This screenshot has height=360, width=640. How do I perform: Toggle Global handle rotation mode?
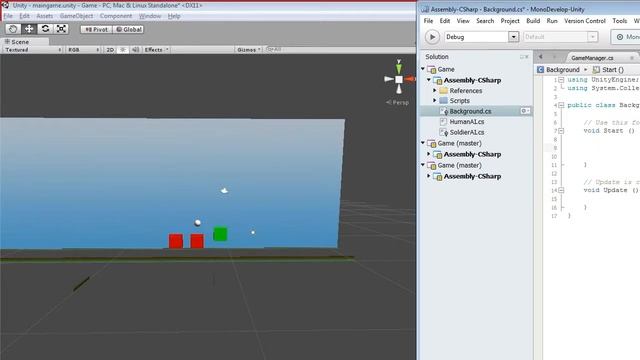click(128, 29)
